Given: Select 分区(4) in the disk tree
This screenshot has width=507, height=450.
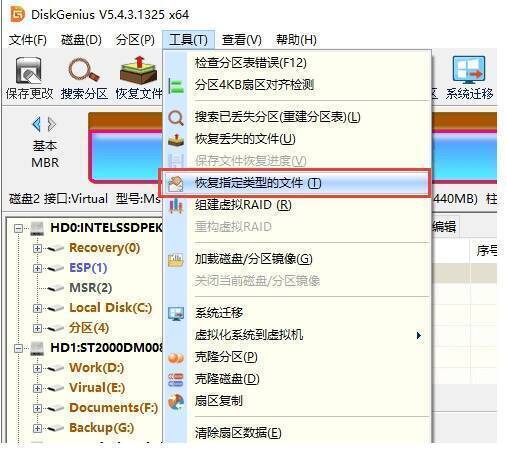Looking at the screenshot, I should click(x=89, y=328).
